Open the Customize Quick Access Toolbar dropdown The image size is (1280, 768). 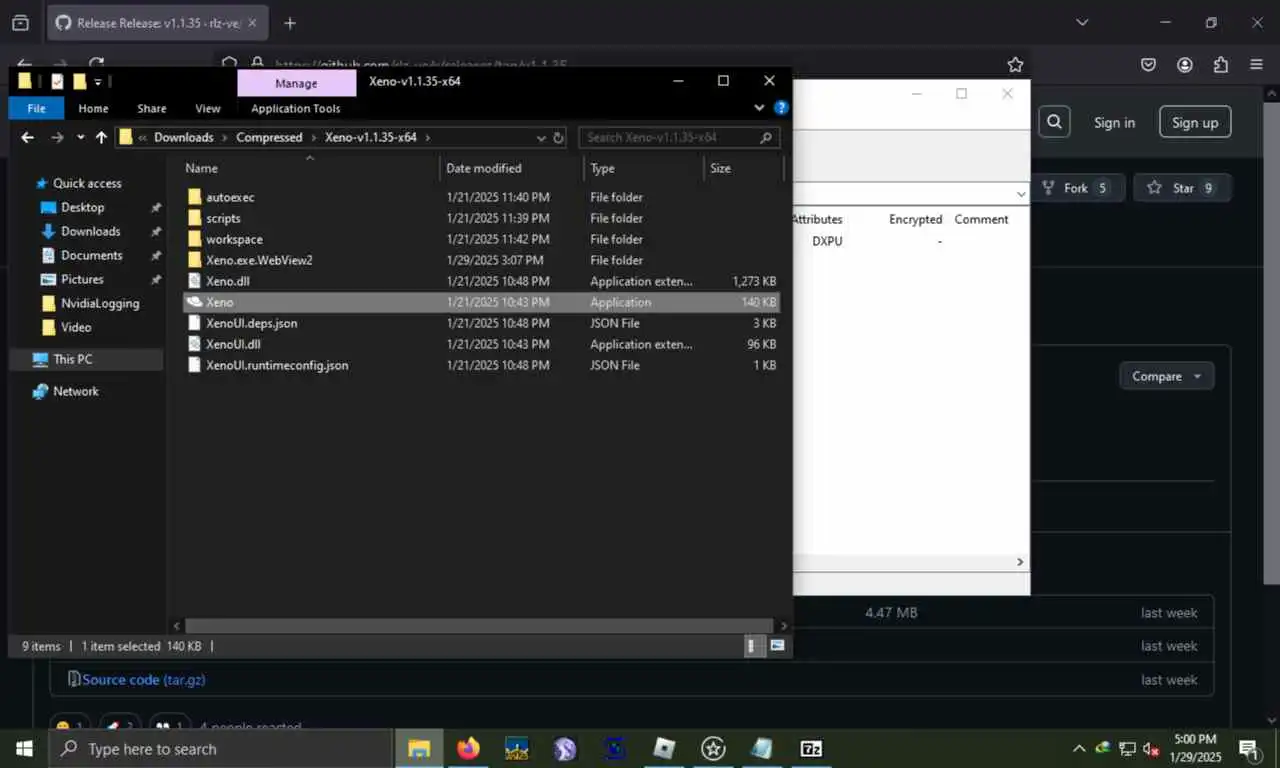(98, 82)
